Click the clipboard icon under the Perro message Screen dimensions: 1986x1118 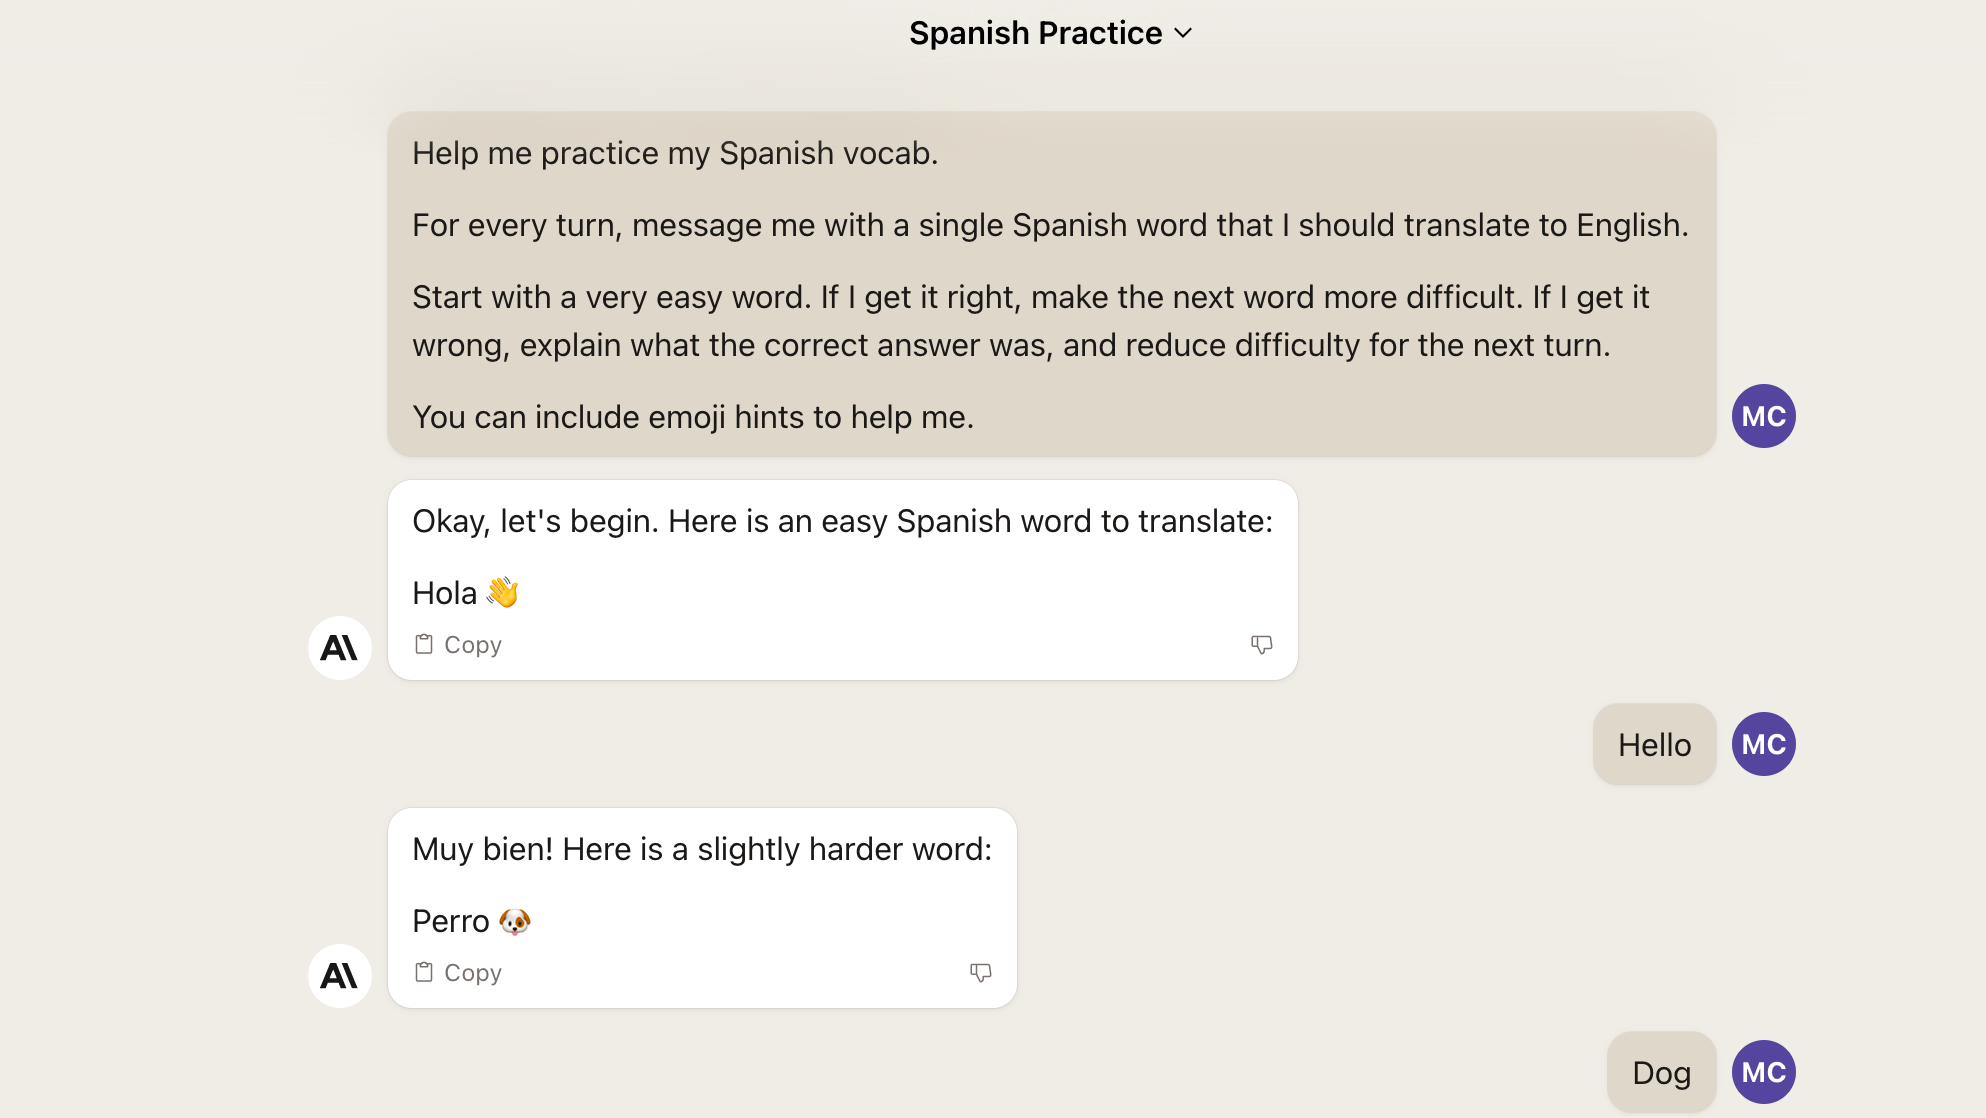pos(424,972)
